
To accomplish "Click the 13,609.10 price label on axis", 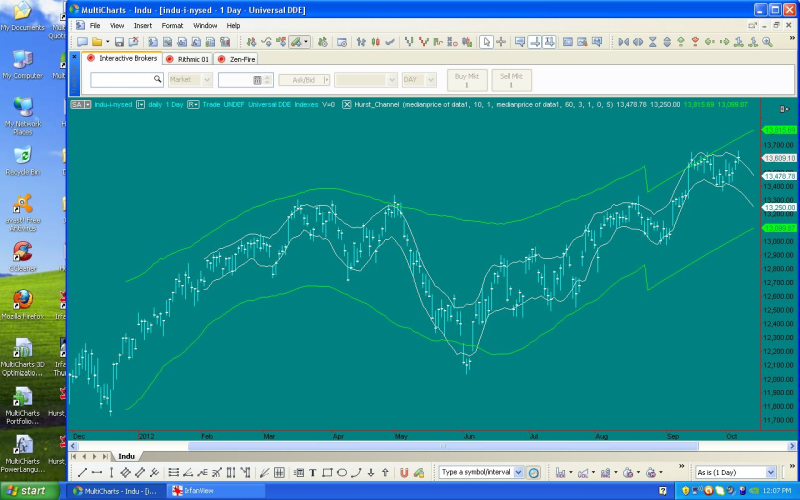I will tap(780, 158).
